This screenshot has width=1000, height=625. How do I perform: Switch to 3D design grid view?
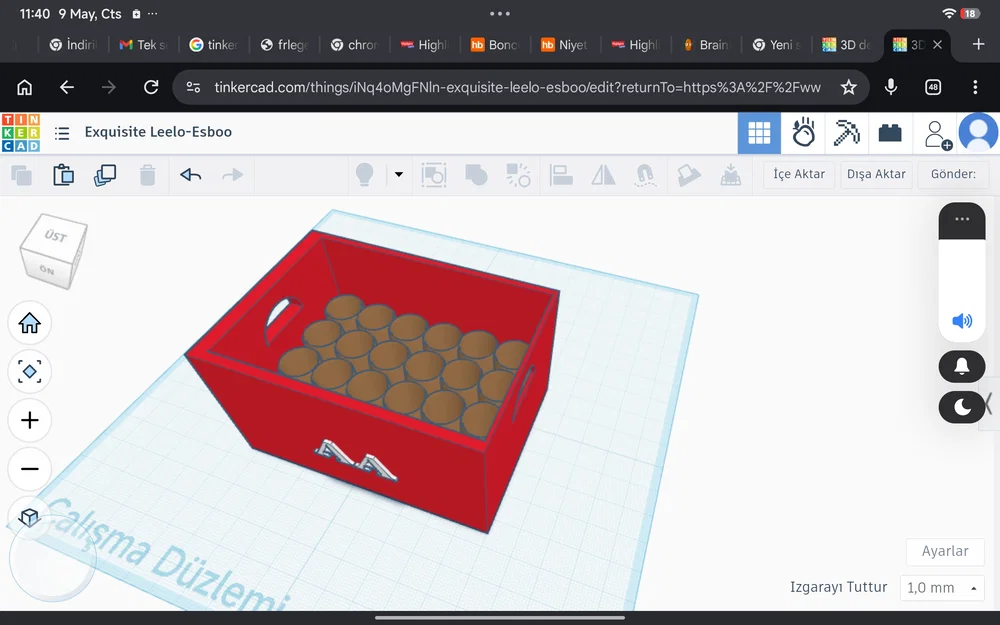759,133
